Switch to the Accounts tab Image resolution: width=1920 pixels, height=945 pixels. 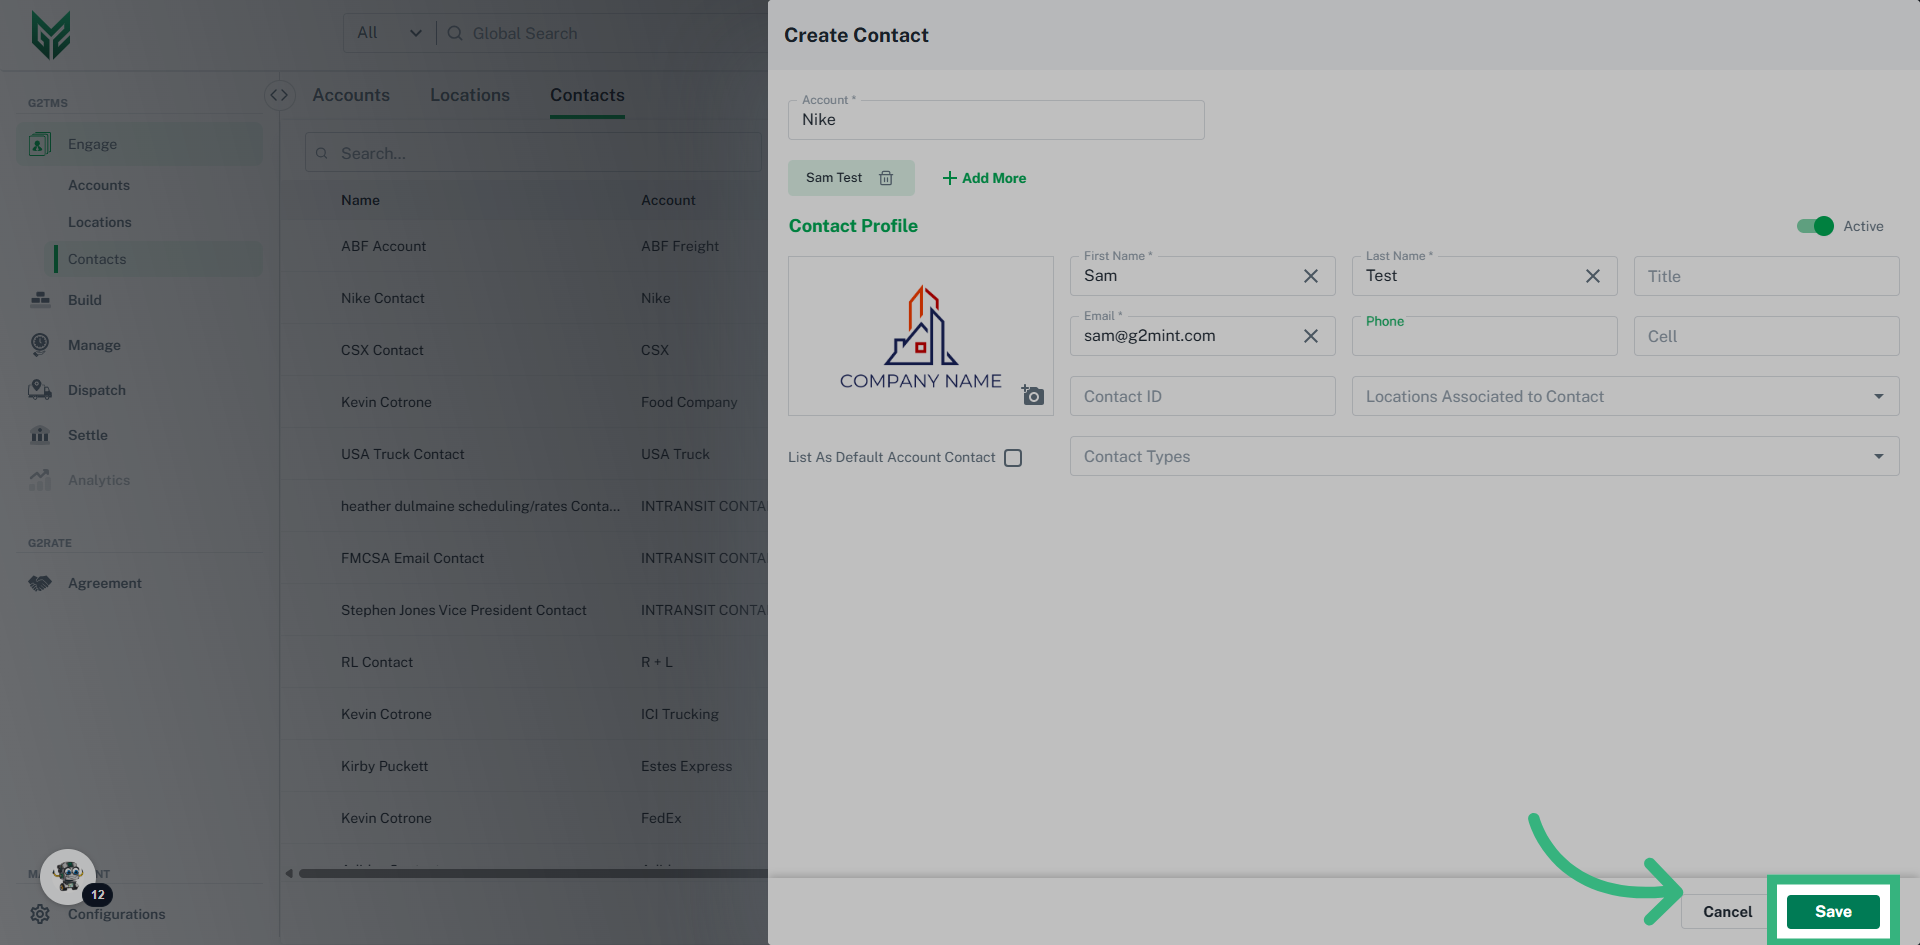click(x=351, y=95)
